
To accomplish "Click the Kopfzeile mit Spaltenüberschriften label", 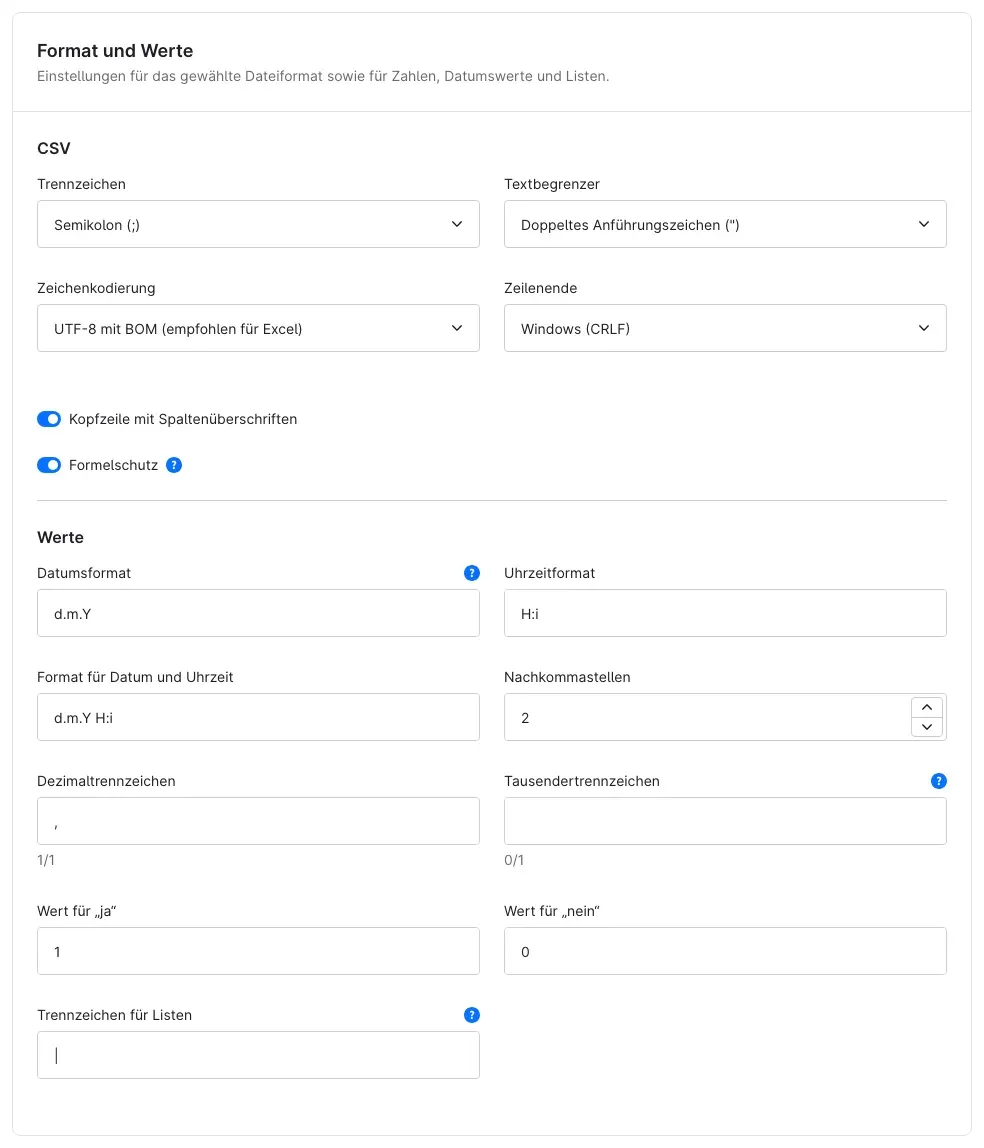I will [183, 419].
